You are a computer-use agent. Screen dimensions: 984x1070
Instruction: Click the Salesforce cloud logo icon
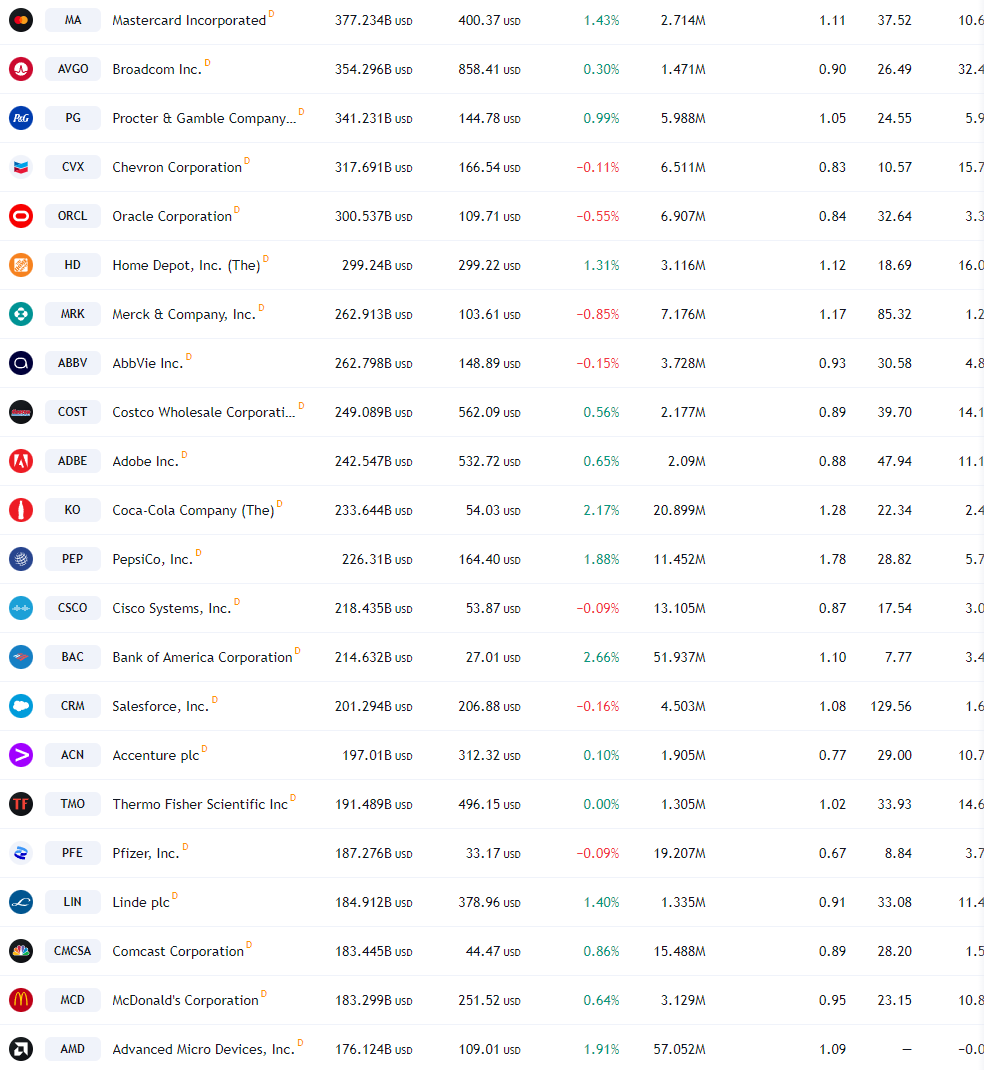(x=21, y=706)
